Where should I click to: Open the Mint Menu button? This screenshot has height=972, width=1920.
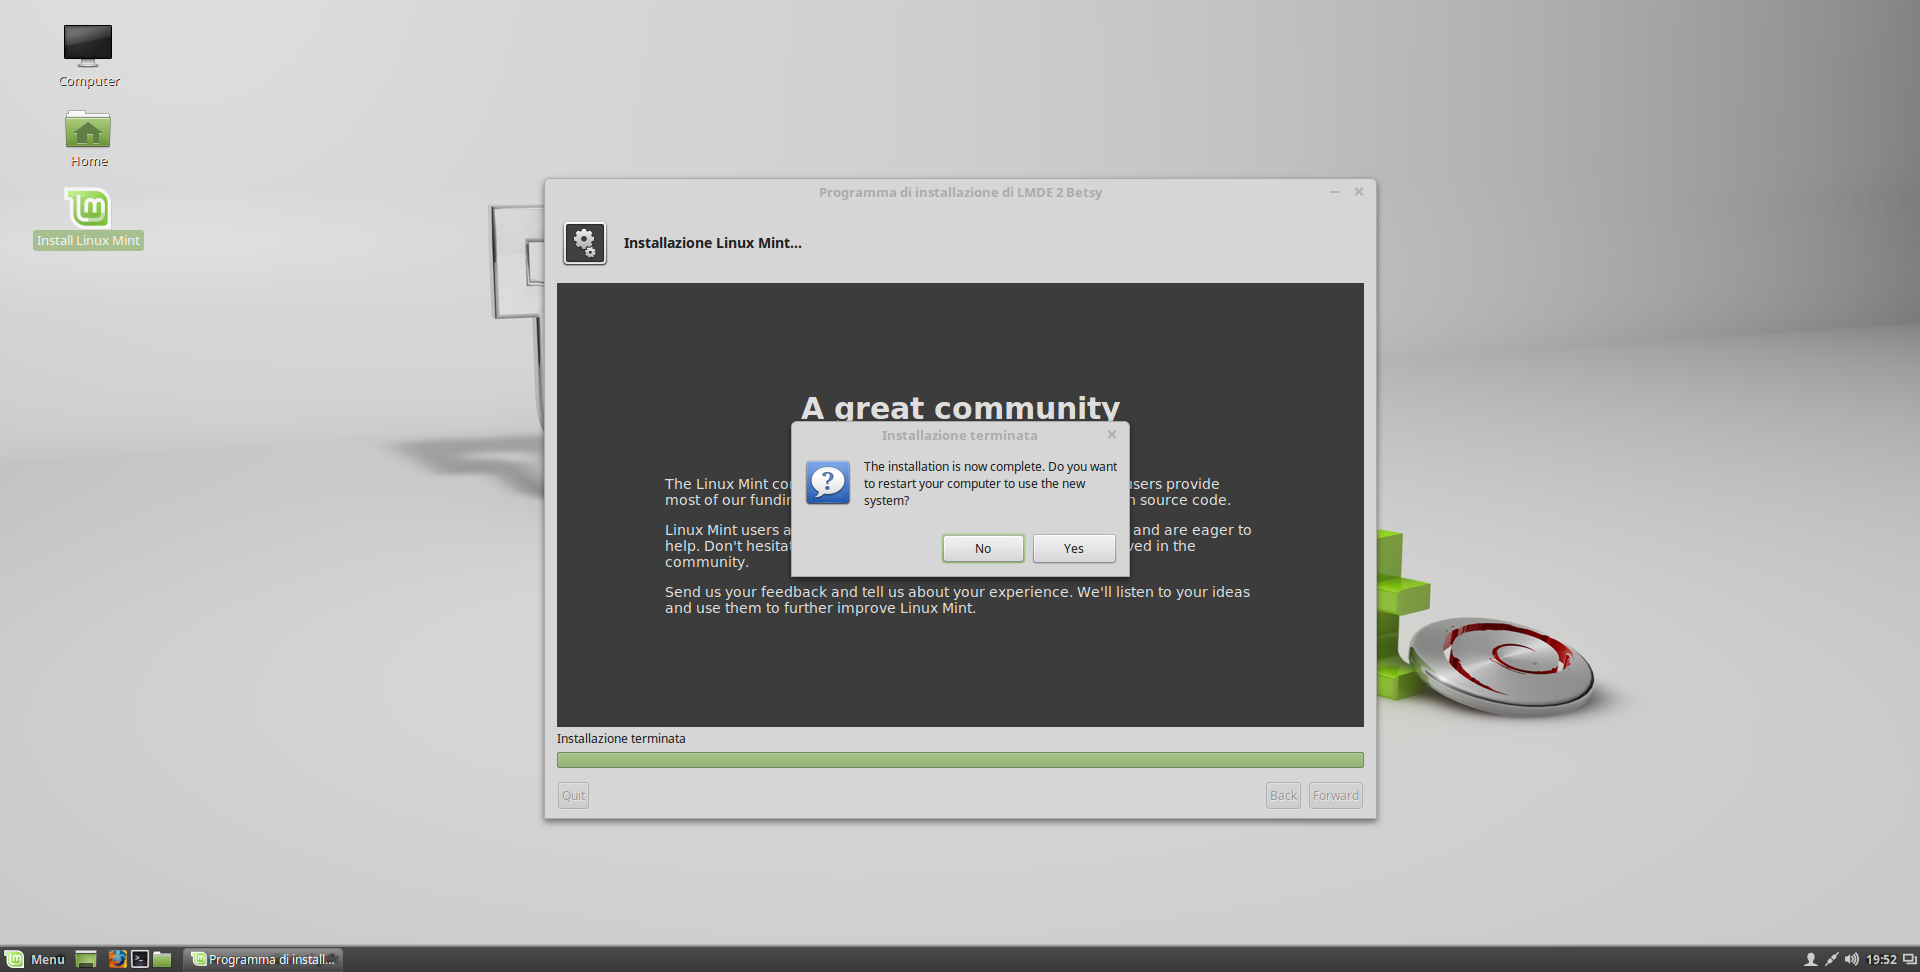click(35, 959)
